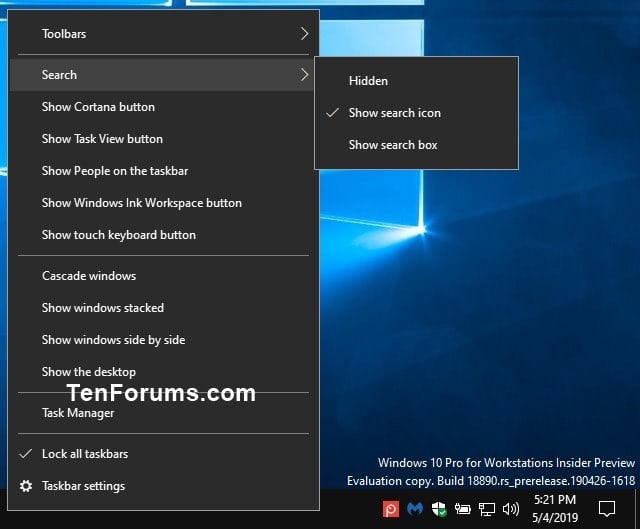This screenshot has width=640, height=529.
Task: Choose Cascade windows
Action: [x=163, y=276]
